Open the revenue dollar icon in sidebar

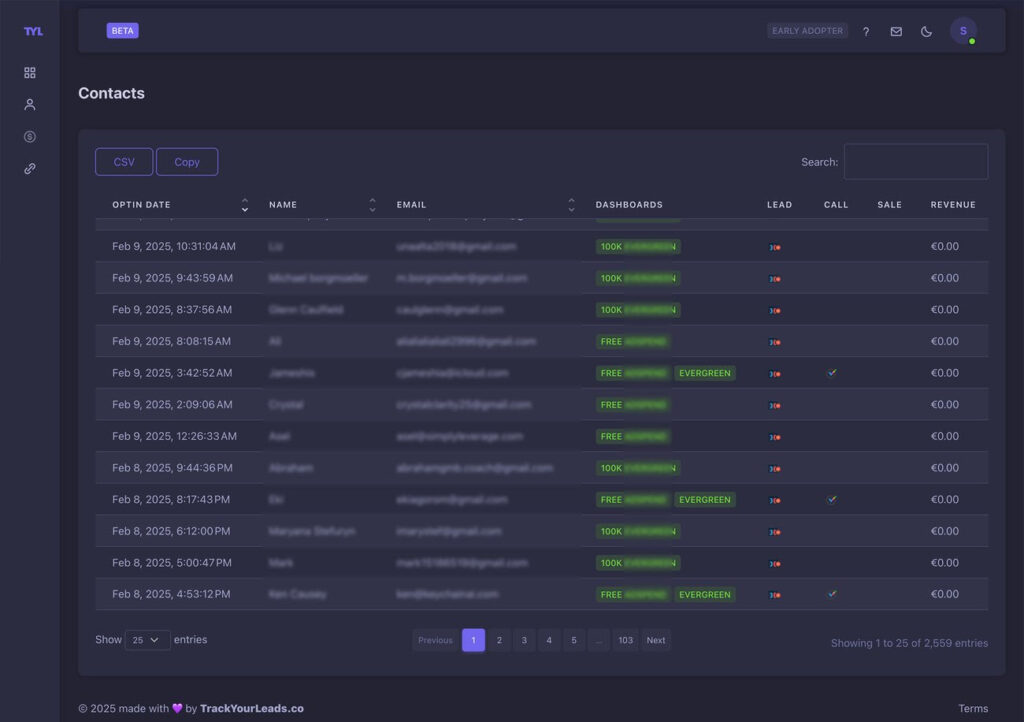[30, 136]
